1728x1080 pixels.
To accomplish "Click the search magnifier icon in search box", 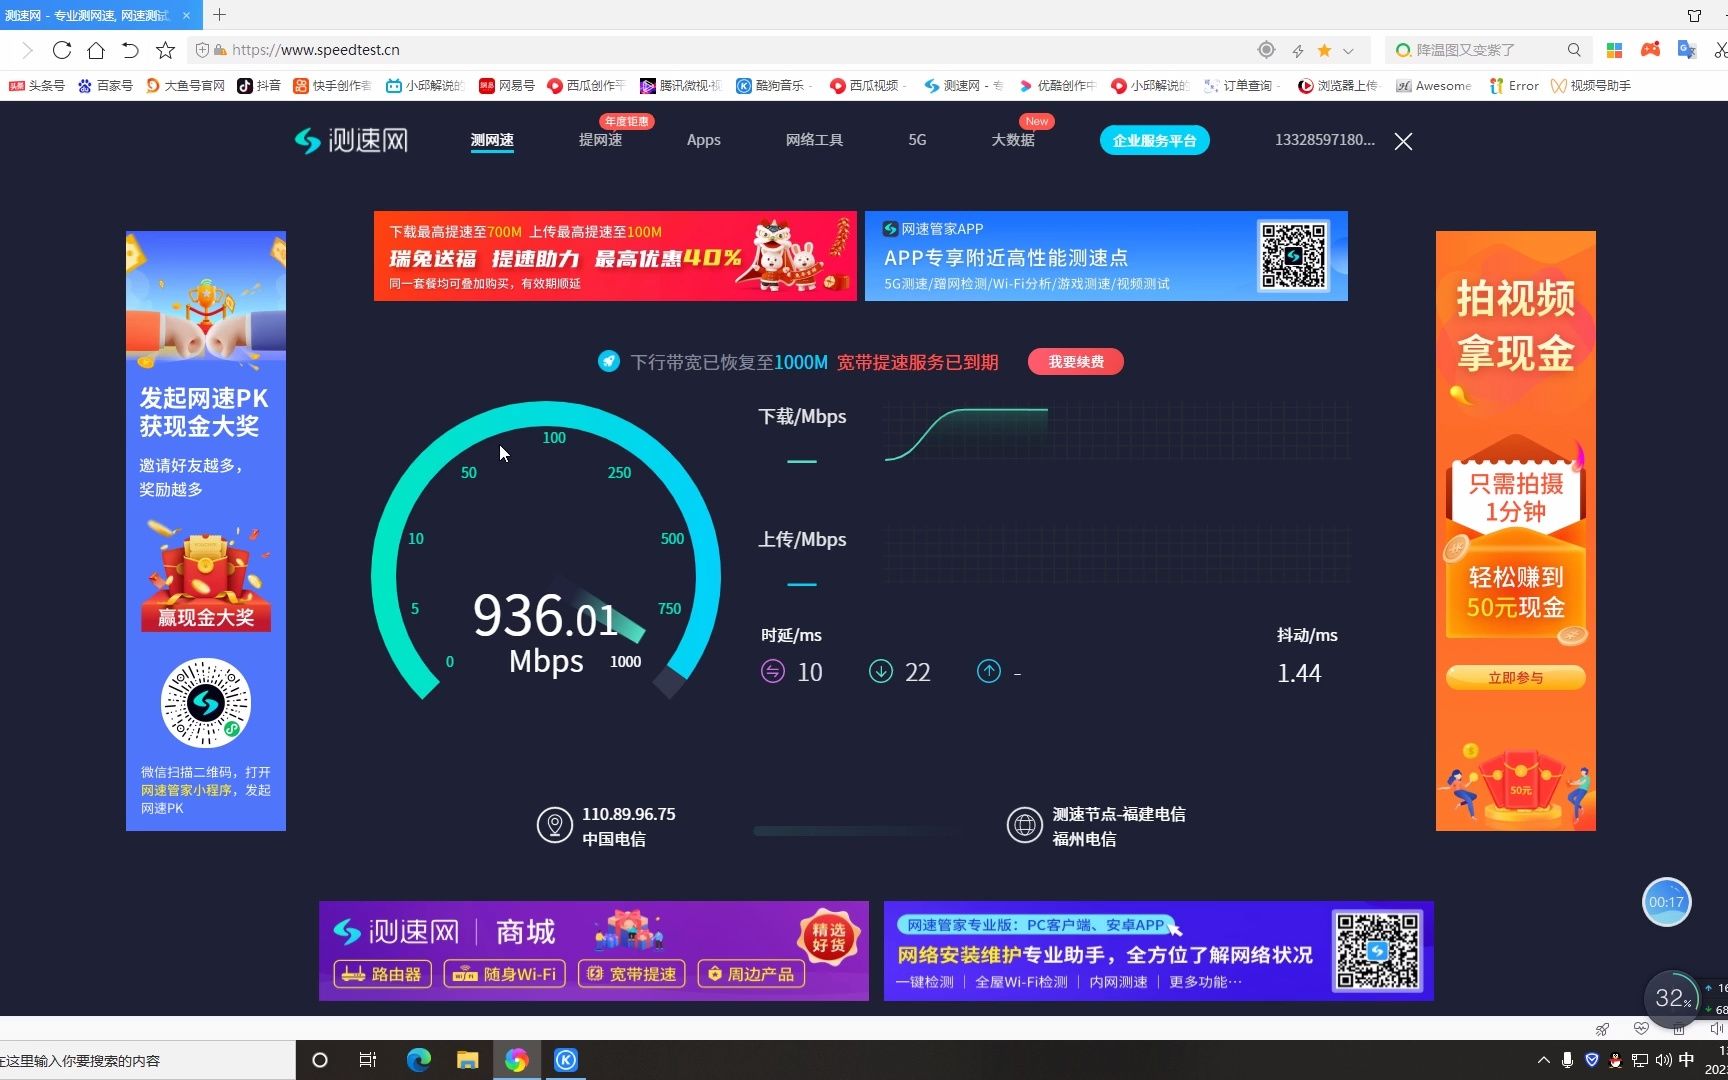I will (1574, 50).
